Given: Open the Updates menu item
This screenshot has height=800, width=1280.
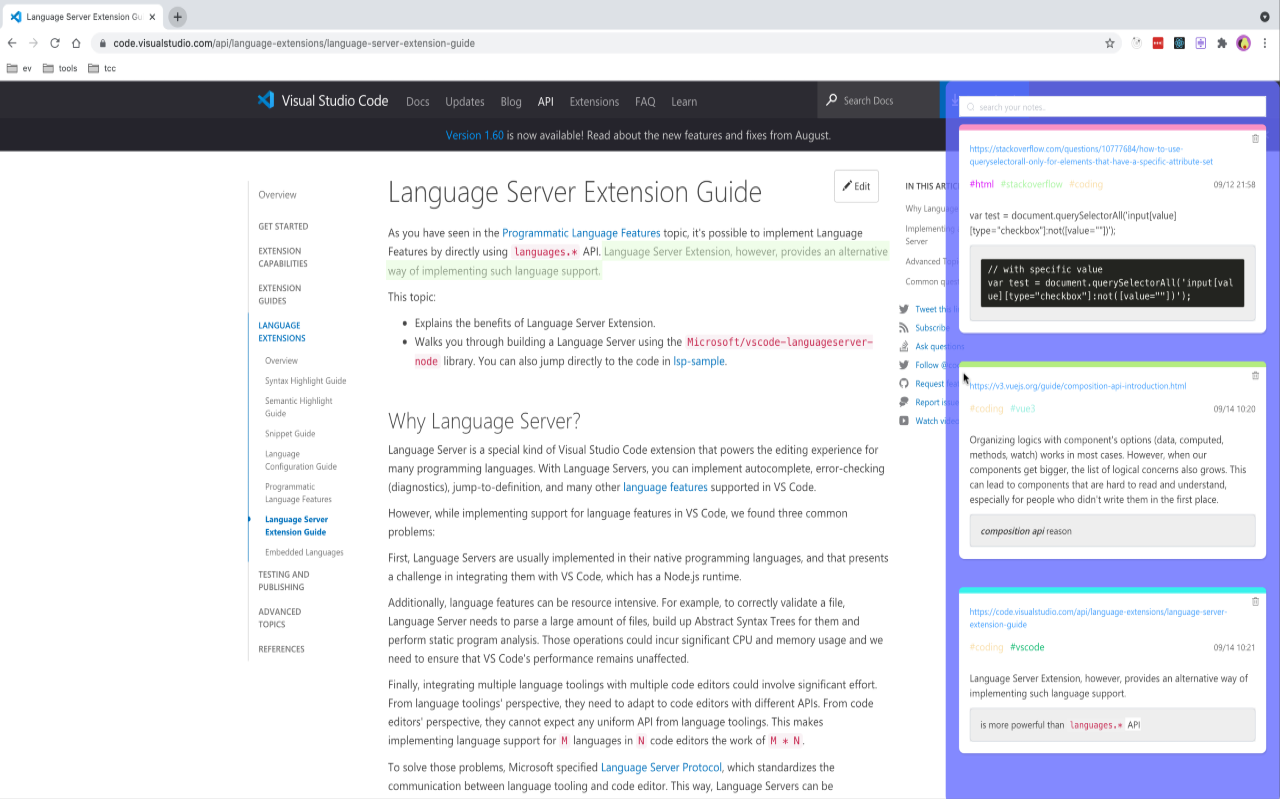Looking at the screenshot, I should coord(465,101).
